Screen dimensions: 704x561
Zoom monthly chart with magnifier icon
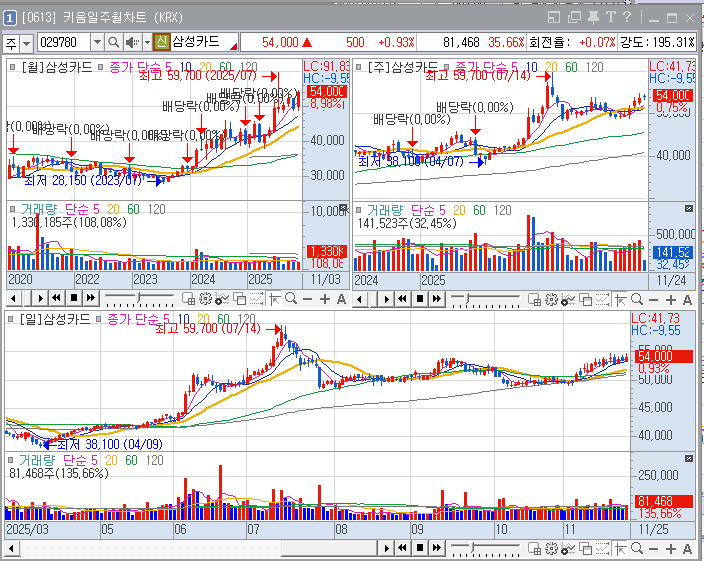291,298
